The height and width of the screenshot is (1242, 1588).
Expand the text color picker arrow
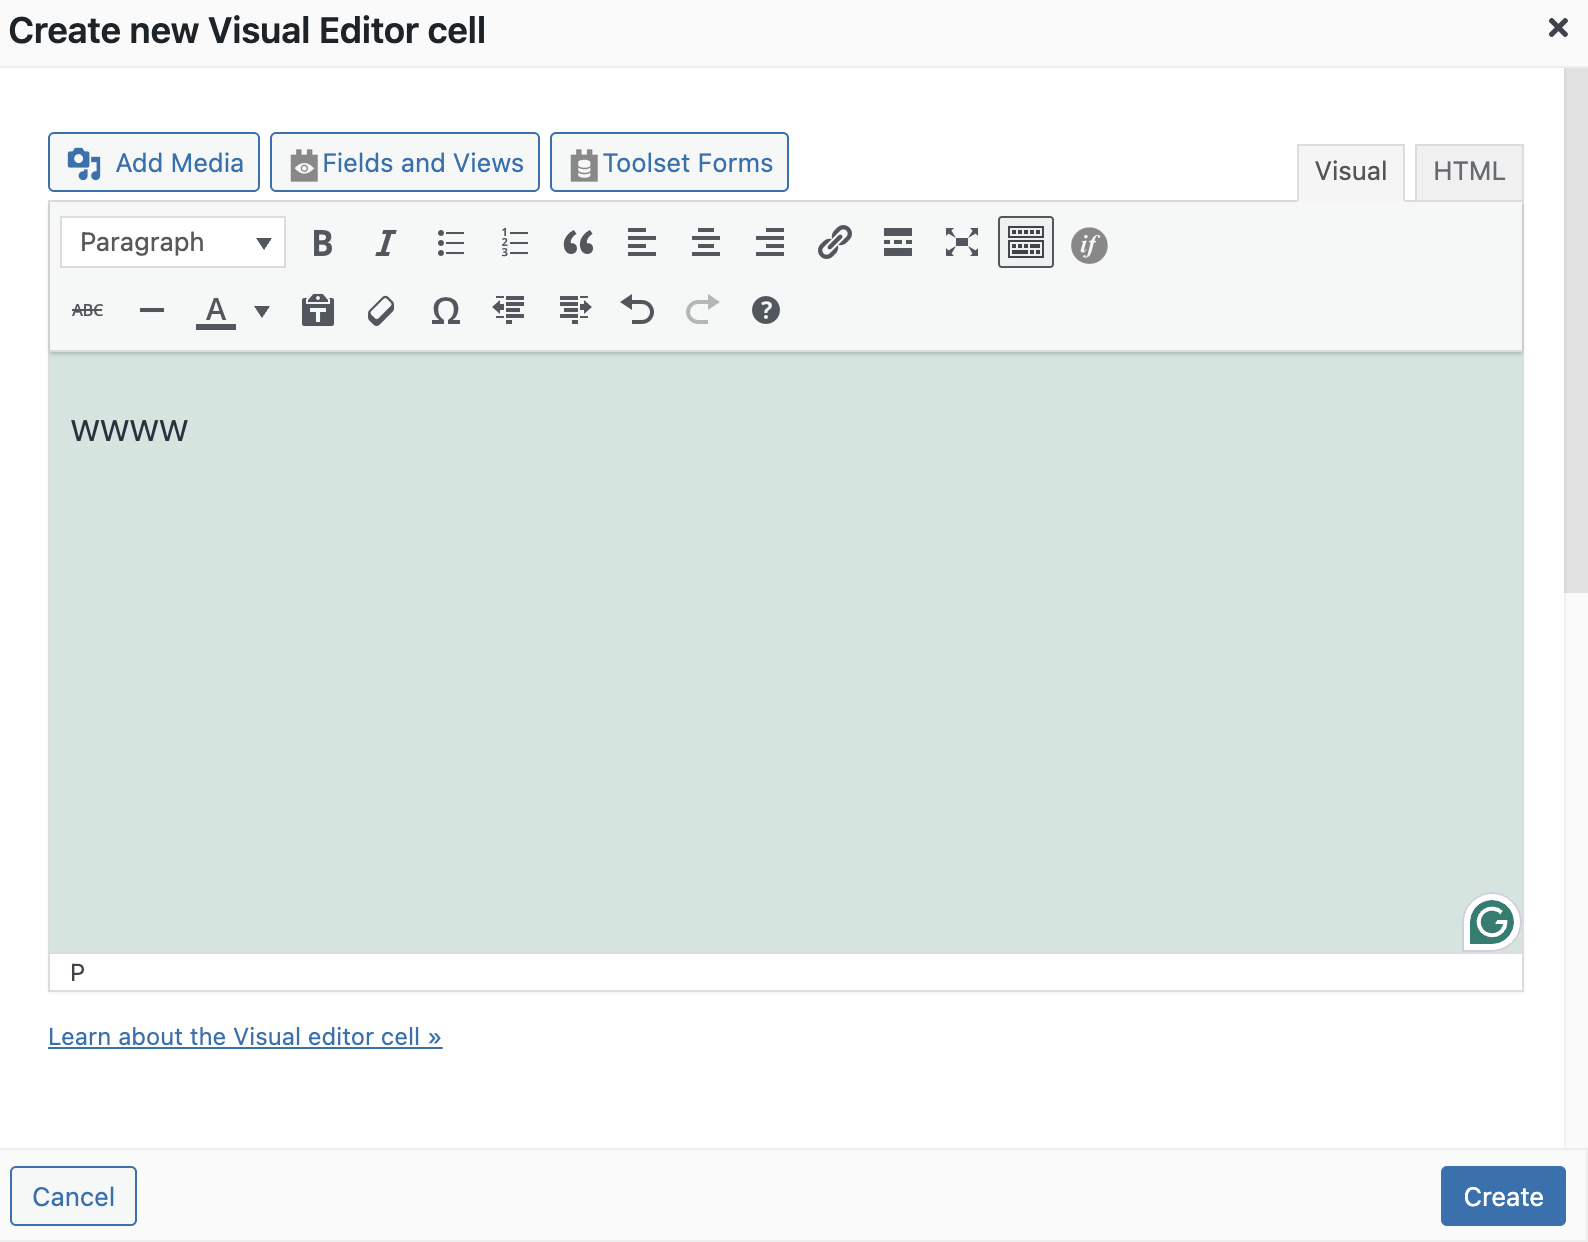click(x=262, y=311)
